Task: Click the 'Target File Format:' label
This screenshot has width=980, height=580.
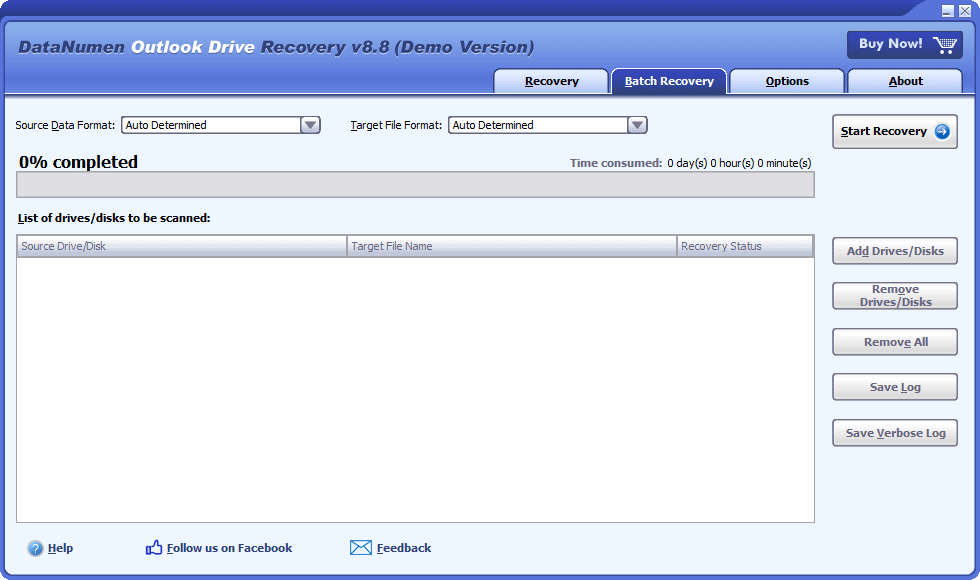Action: pyautogui.click(x=396, y=125)
